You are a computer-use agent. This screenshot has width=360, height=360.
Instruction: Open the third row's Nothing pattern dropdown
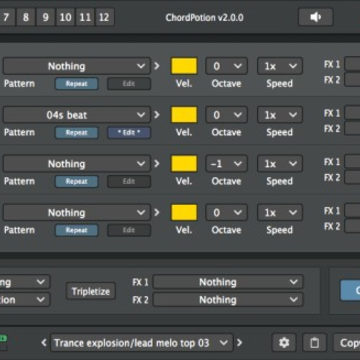[77, 164]
